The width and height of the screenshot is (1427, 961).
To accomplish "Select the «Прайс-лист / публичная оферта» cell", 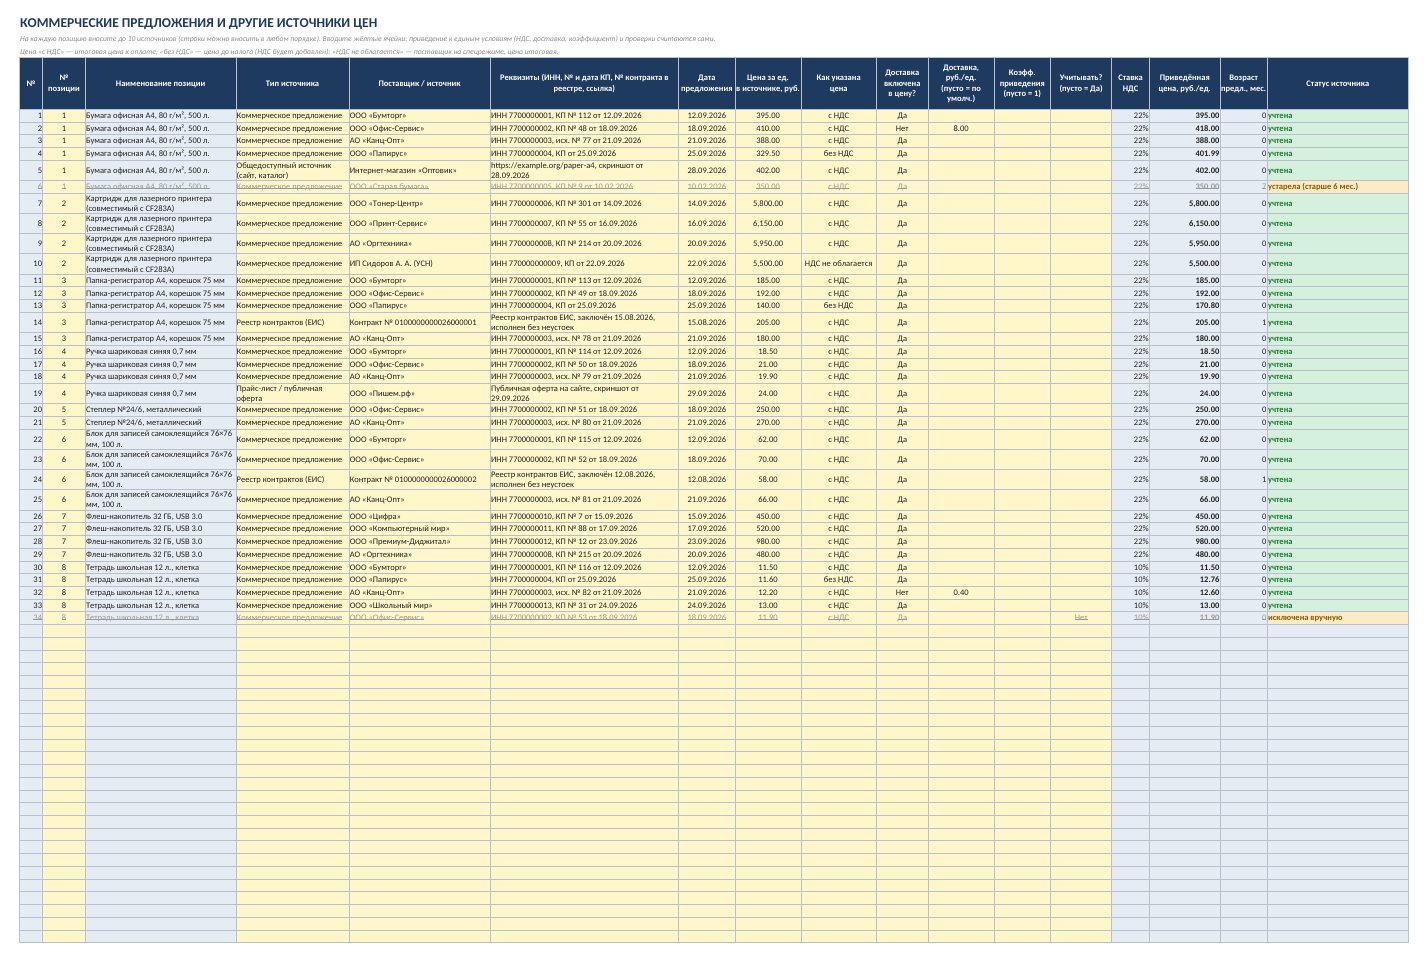I will (292, 393).
